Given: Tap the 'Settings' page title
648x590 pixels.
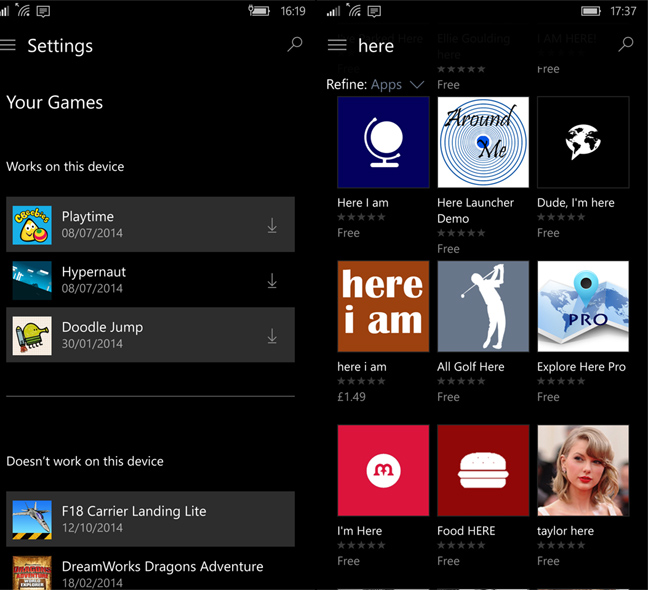Looking at the screenshot, I should coord(60,45).
